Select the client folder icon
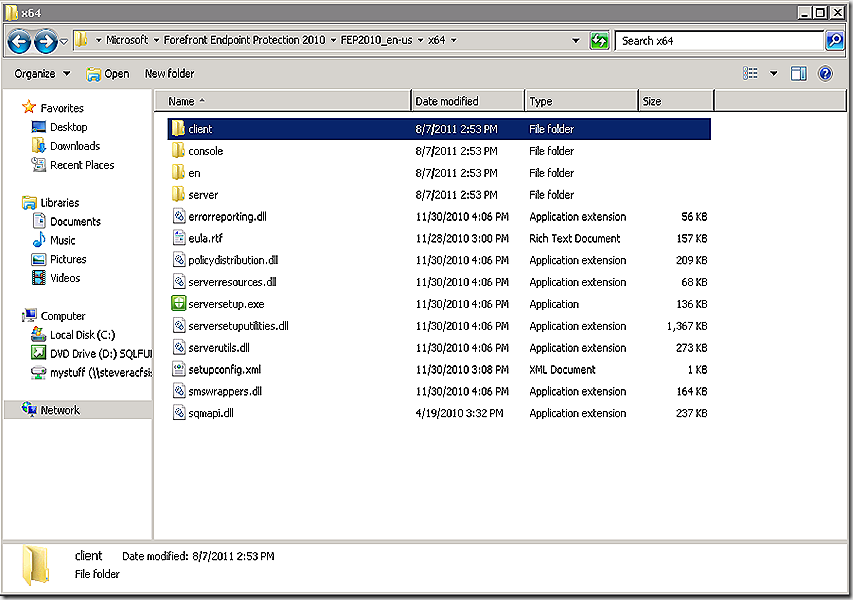 coord(178,129)
